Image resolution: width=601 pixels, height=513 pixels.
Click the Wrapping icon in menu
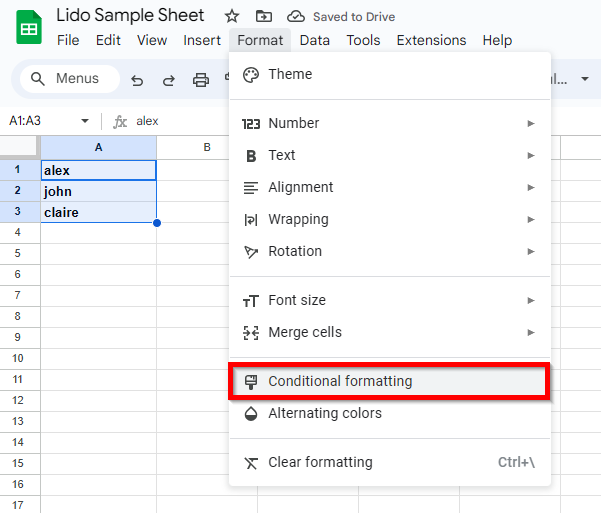coord(251,220)
